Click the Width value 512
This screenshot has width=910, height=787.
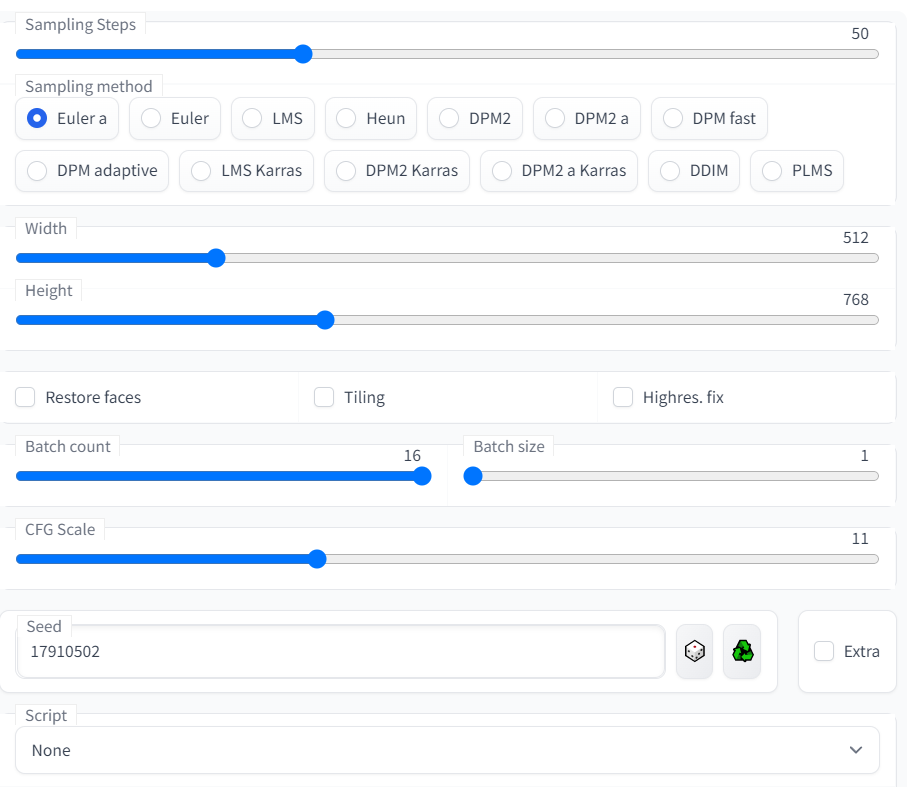pos(855,237)
